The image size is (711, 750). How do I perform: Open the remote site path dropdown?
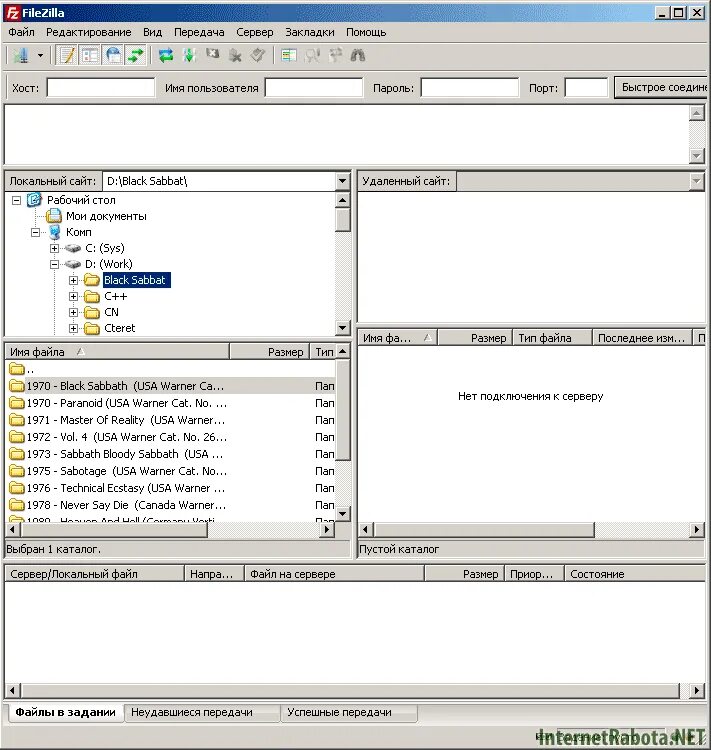[x=696, y=181]
